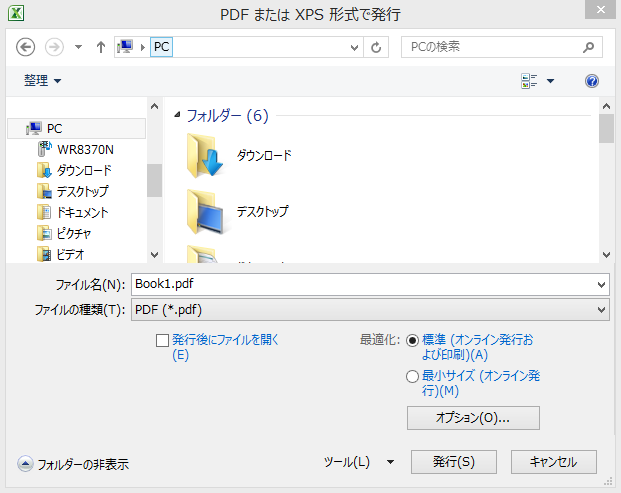Open the file name dropdown arrow

601,284
